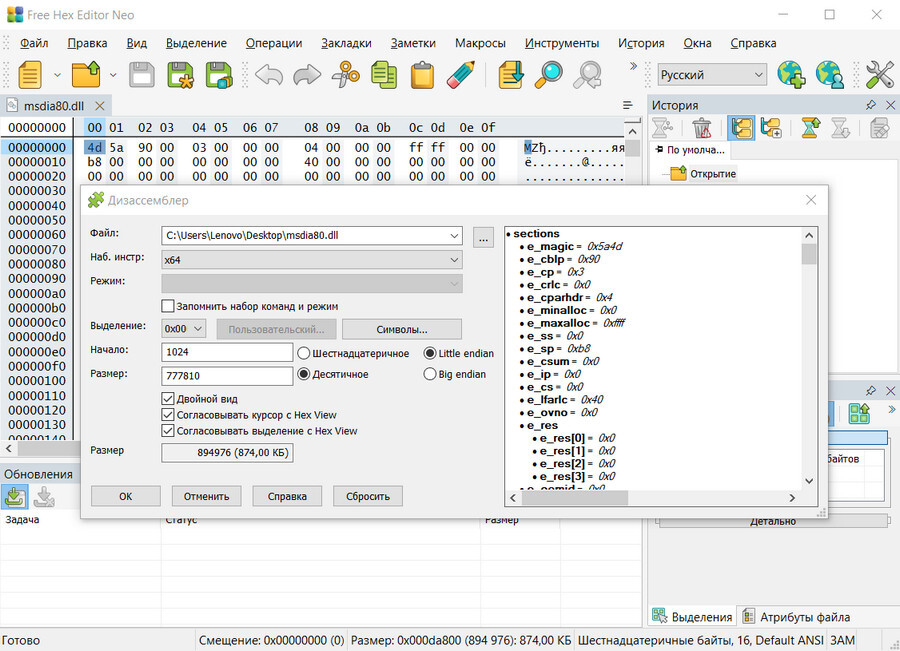Open the Инструменты menu
The image size is (900, 651).
point(561,43)
